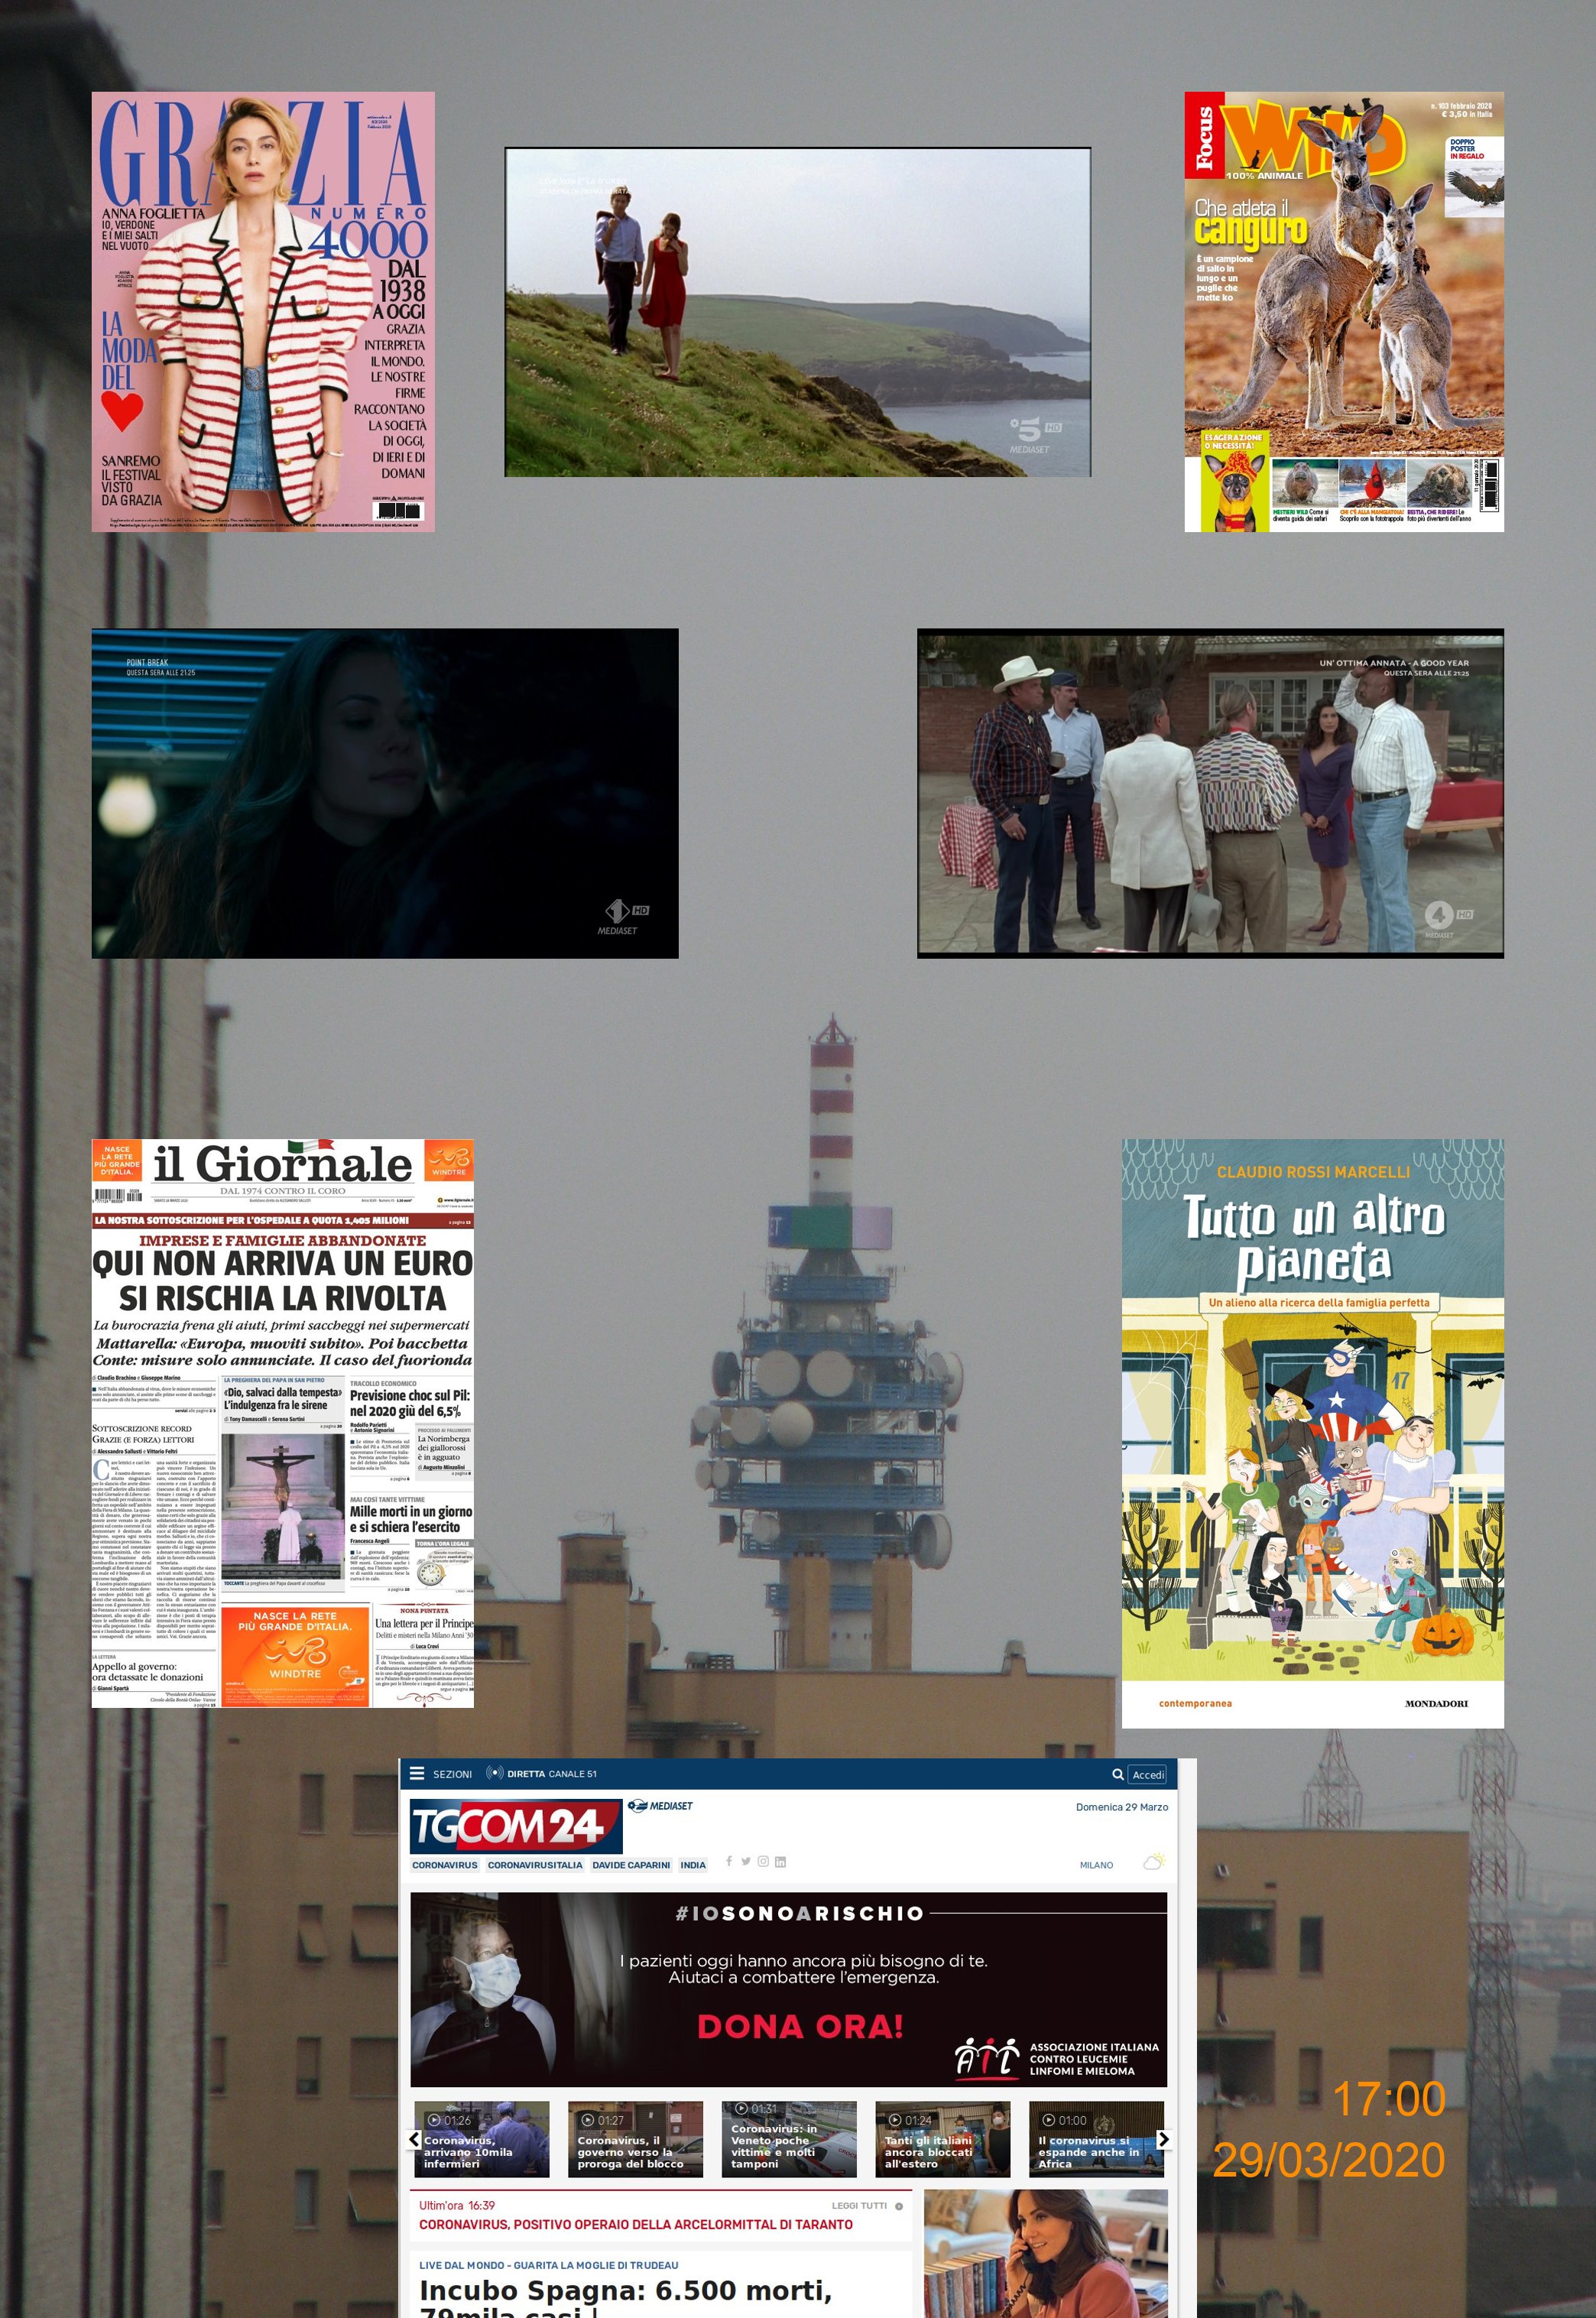Open the Instagram social icon
Screen dimensions: 1596x2318
tap(763, 1861)
